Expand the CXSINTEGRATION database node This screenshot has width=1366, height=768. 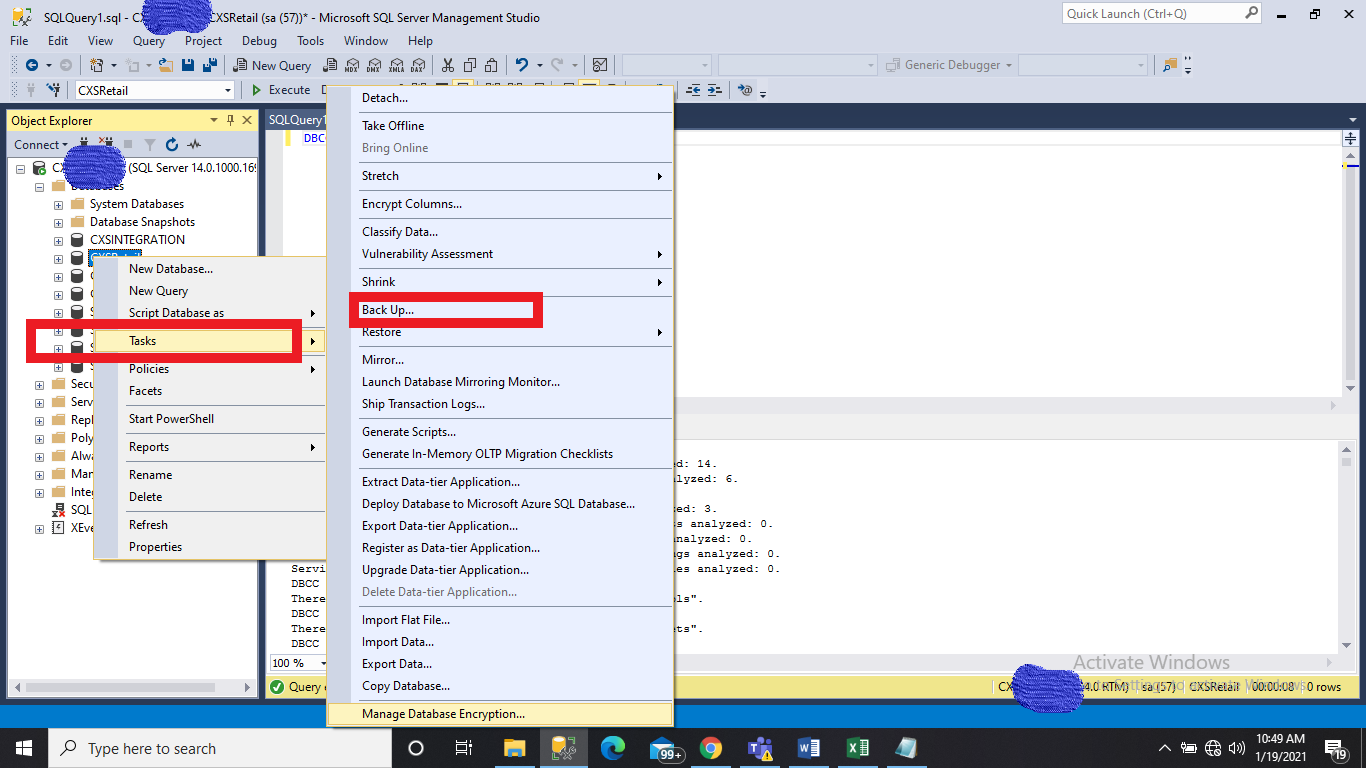(59, 240)
